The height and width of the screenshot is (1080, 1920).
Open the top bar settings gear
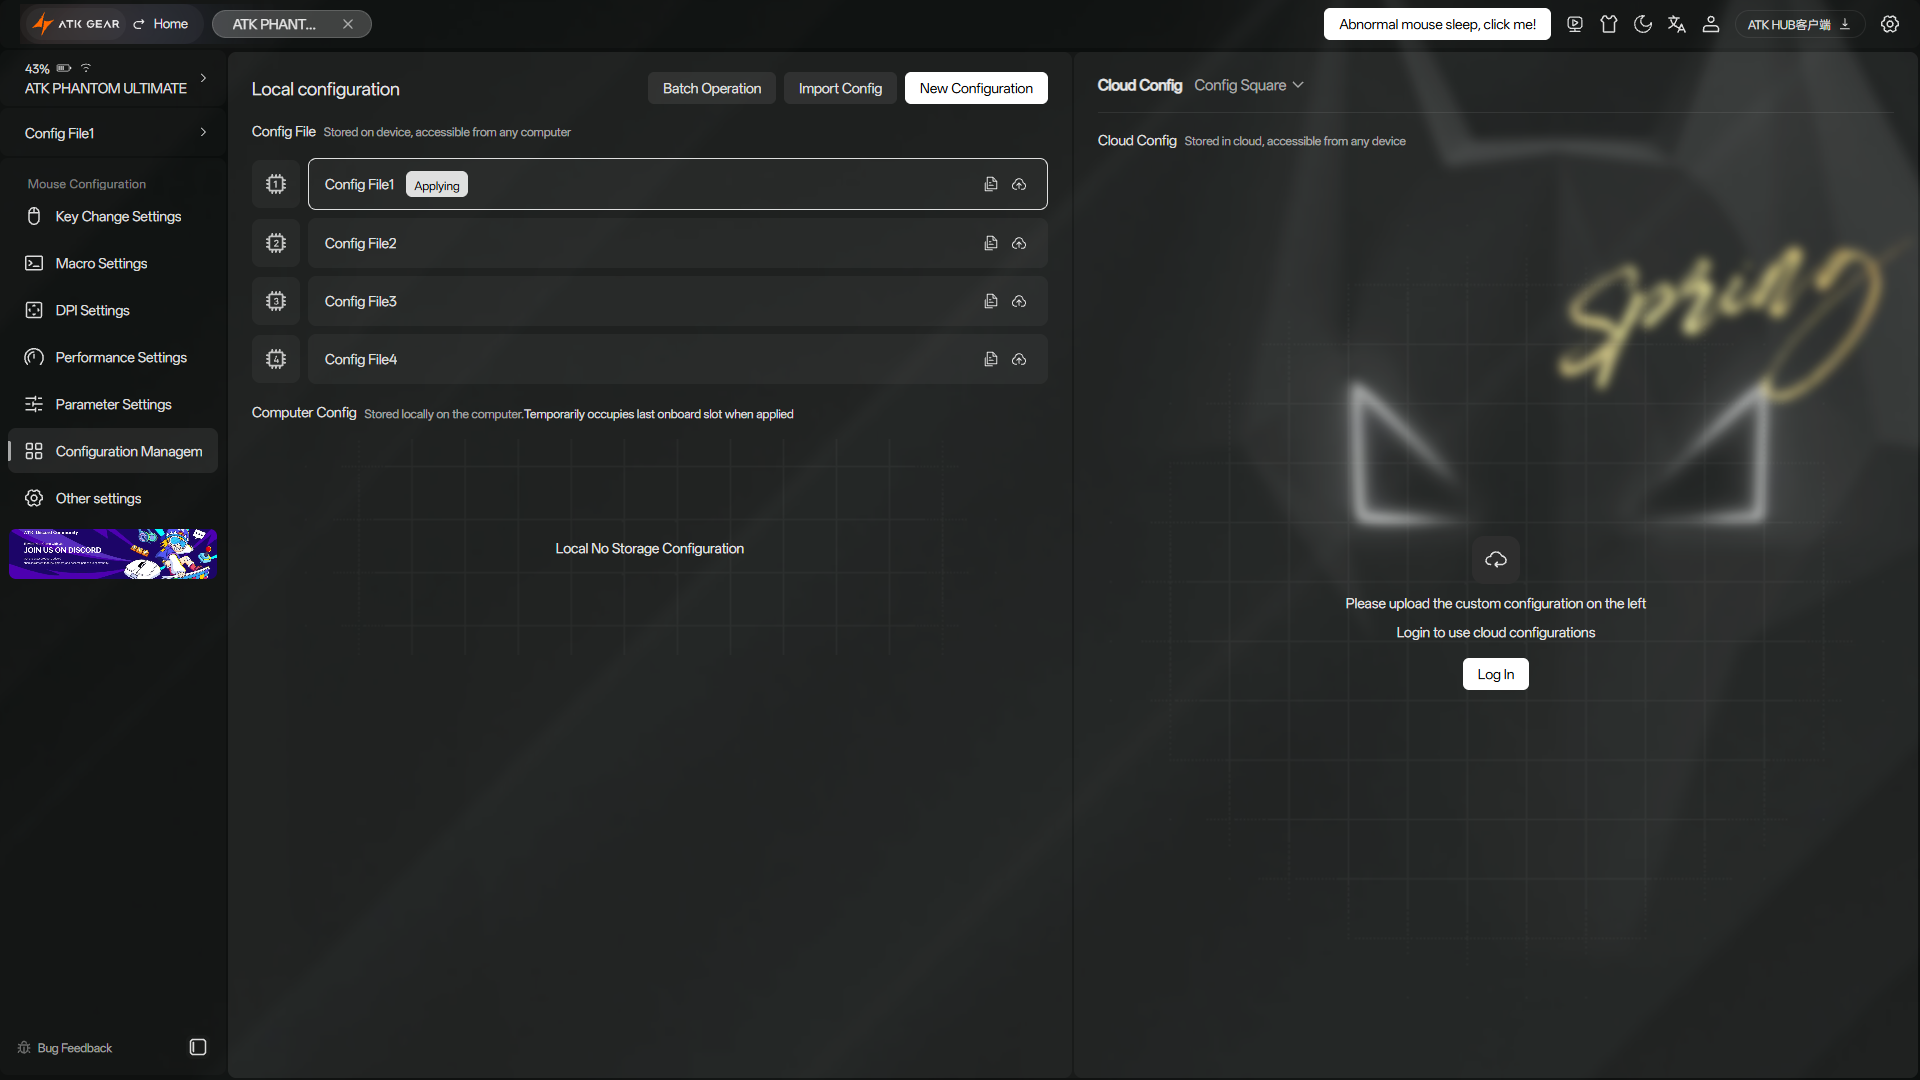(1890, 24)
